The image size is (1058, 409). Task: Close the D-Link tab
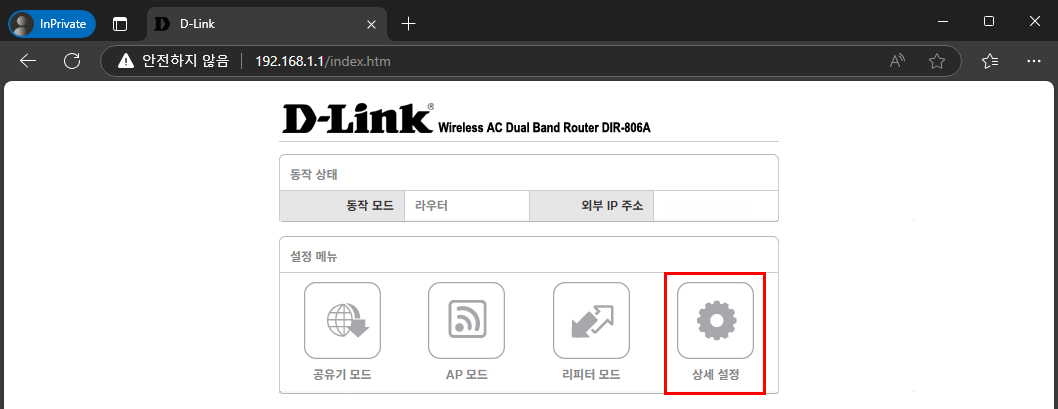click(370, 24)
